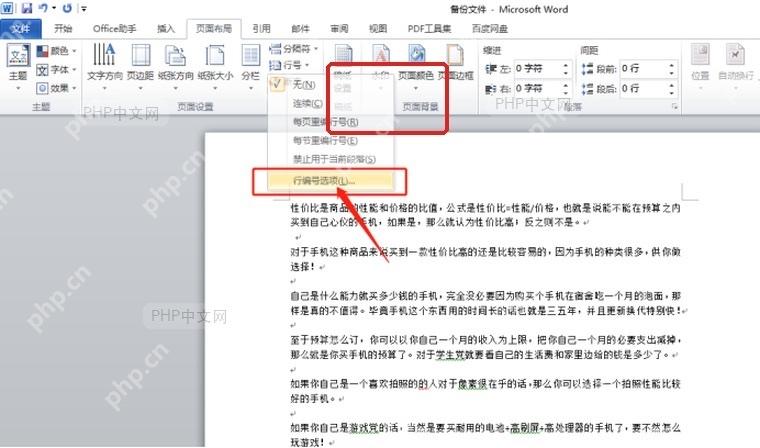Viewport: 760px width, 448px height.
Task: Redo the last action
Action: point(67,8)
